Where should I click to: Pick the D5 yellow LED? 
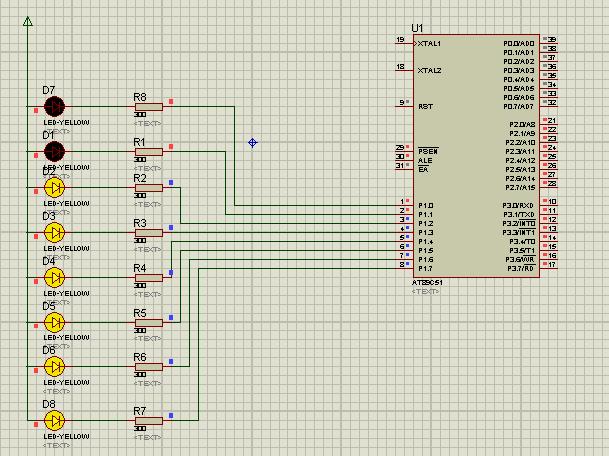point(54,322)
